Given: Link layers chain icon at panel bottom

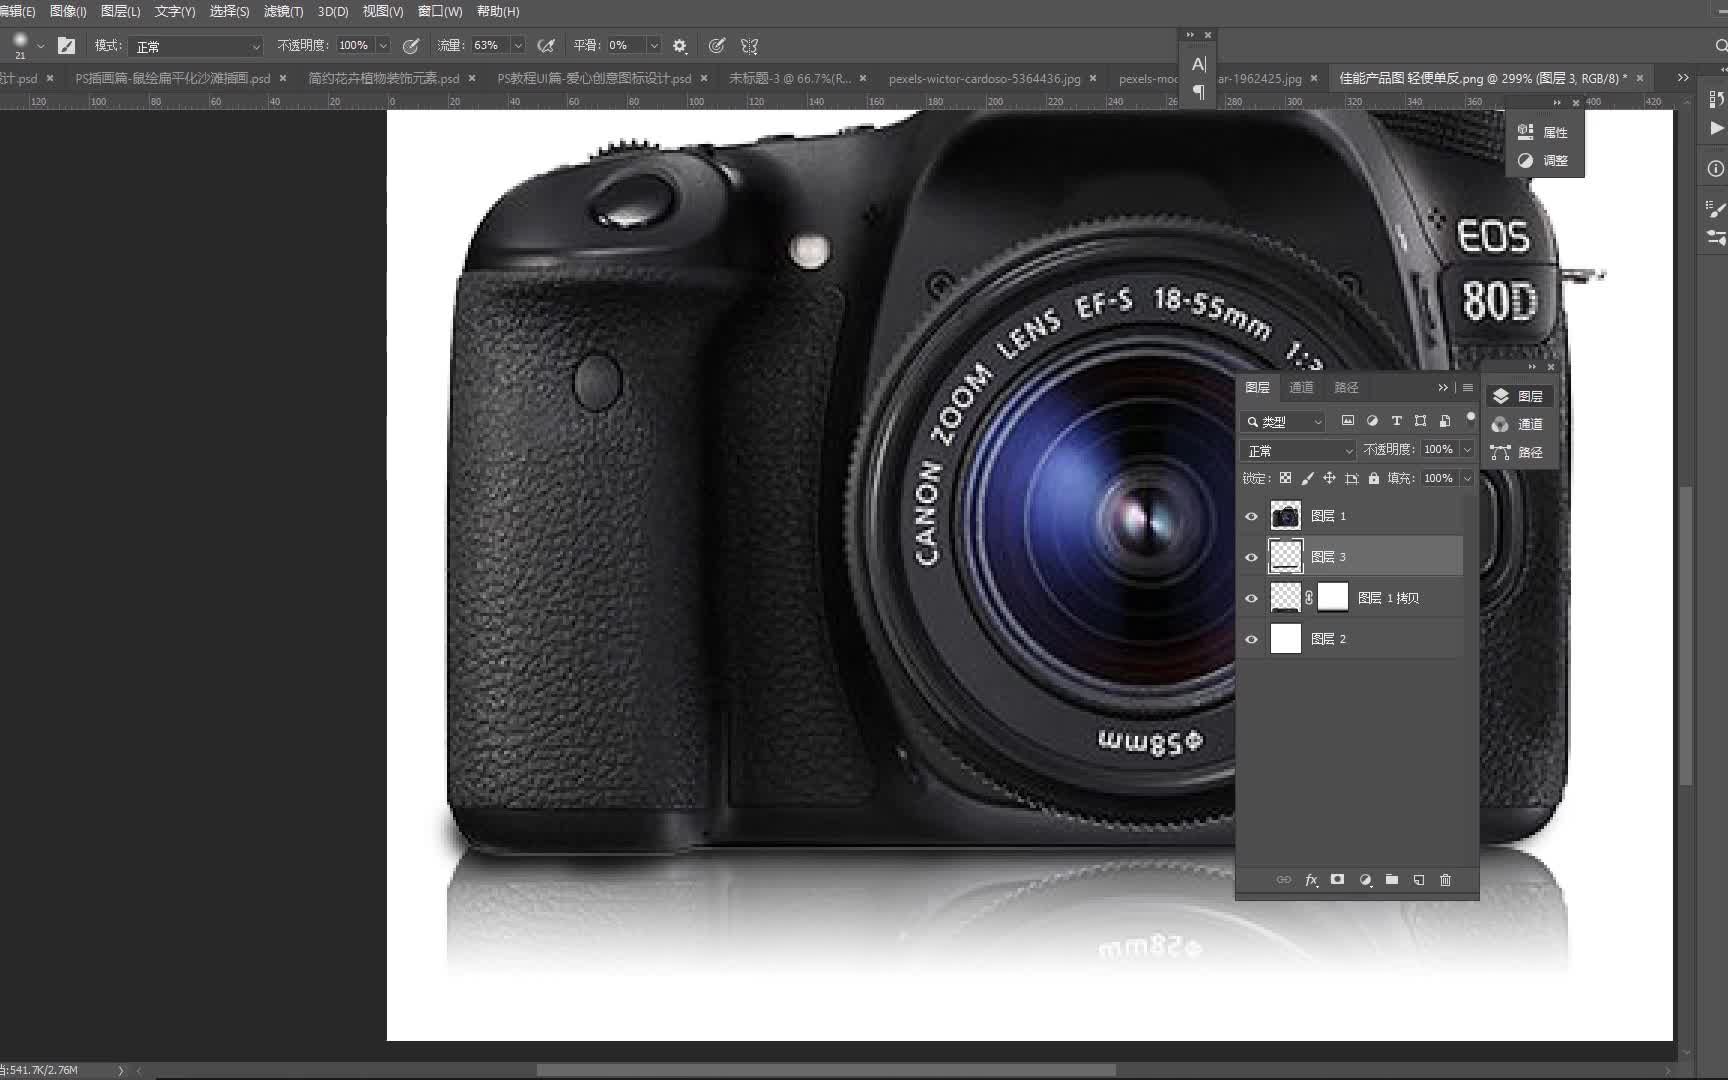Looking at the screenshot, I should 1283,880.
